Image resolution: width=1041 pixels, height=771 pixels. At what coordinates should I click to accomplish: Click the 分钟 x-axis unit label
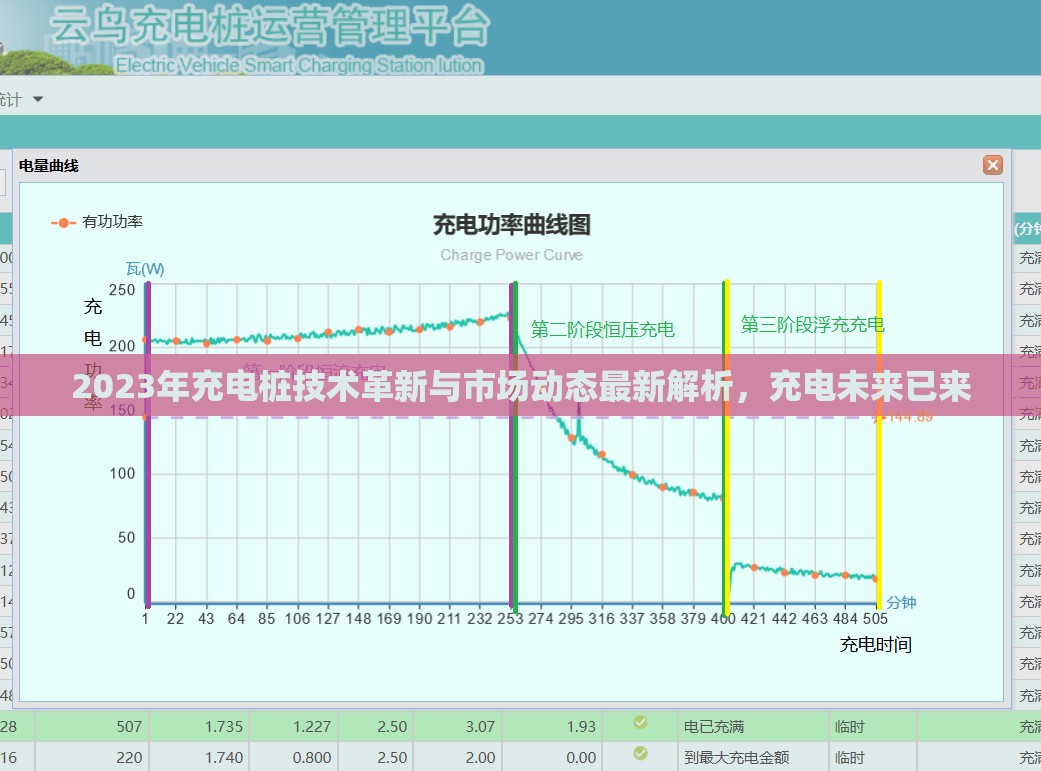coord(901,602)
